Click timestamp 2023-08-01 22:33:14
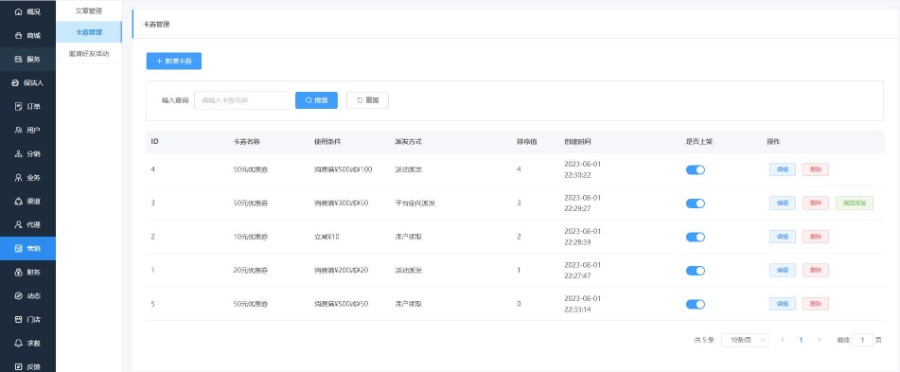Screen dimensions: 900x372 coord(583,304)
